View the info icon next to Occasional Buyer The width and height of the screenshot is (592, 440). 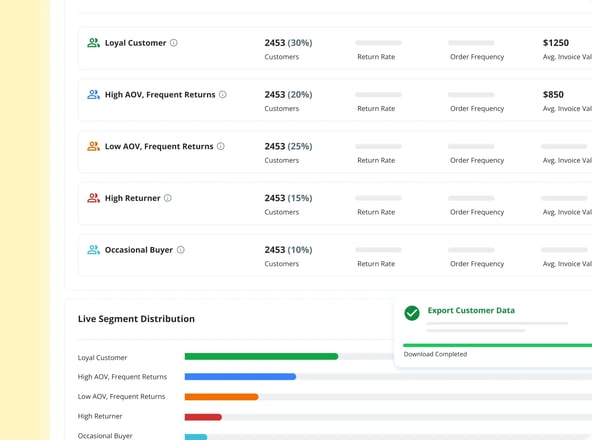coord(181,250)
